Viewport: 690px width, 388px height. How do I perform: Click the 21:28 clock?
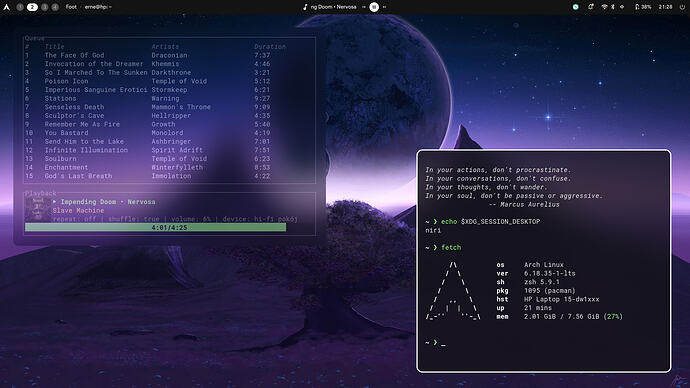665,7
